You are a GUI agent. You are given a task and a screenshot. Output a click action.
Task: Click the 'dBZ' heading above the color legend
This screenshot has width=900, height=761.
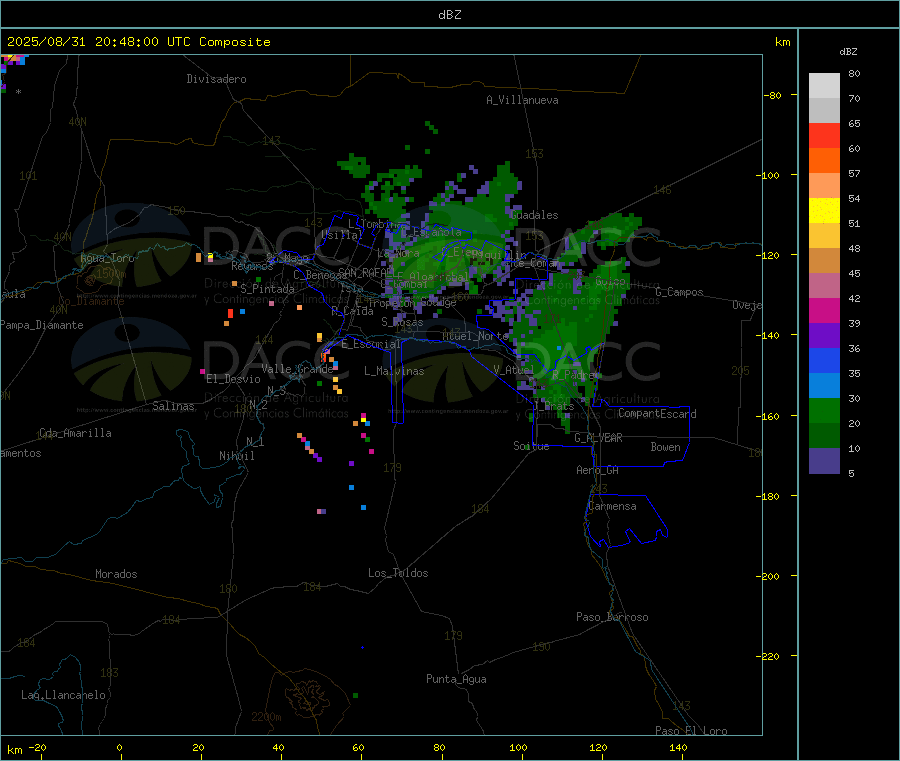tap(848, 52)
